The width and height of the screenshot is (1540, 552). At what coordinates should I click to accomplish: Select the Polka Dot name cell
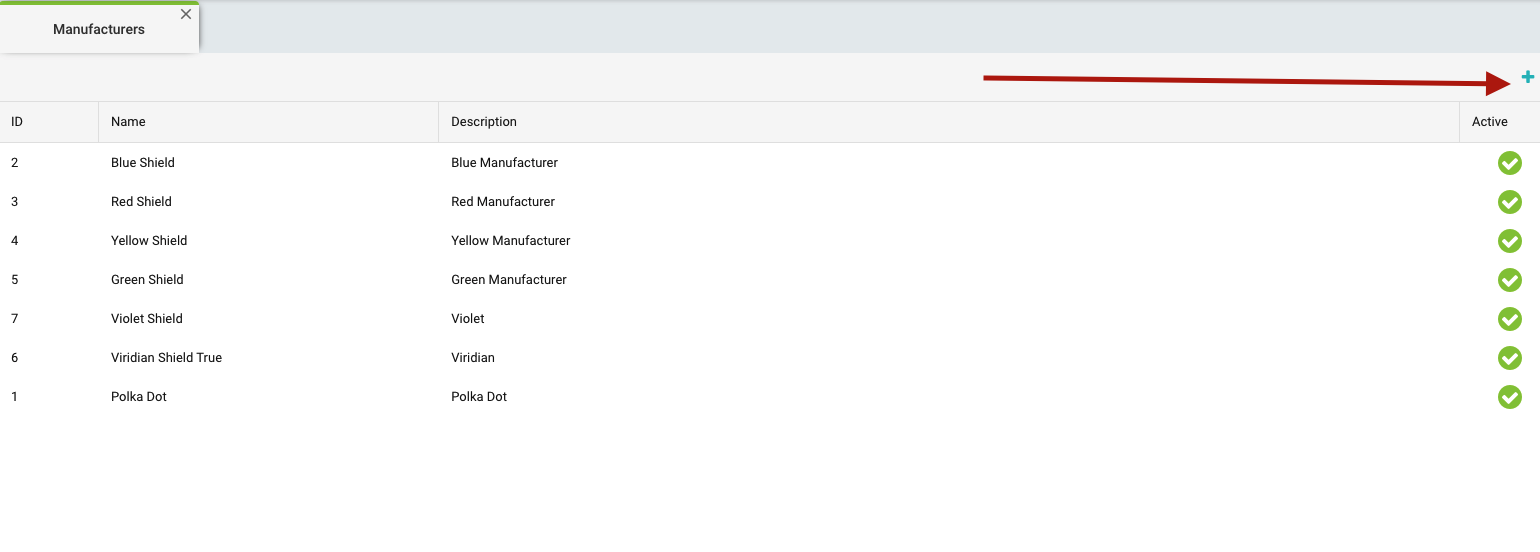tap(139, 397)
